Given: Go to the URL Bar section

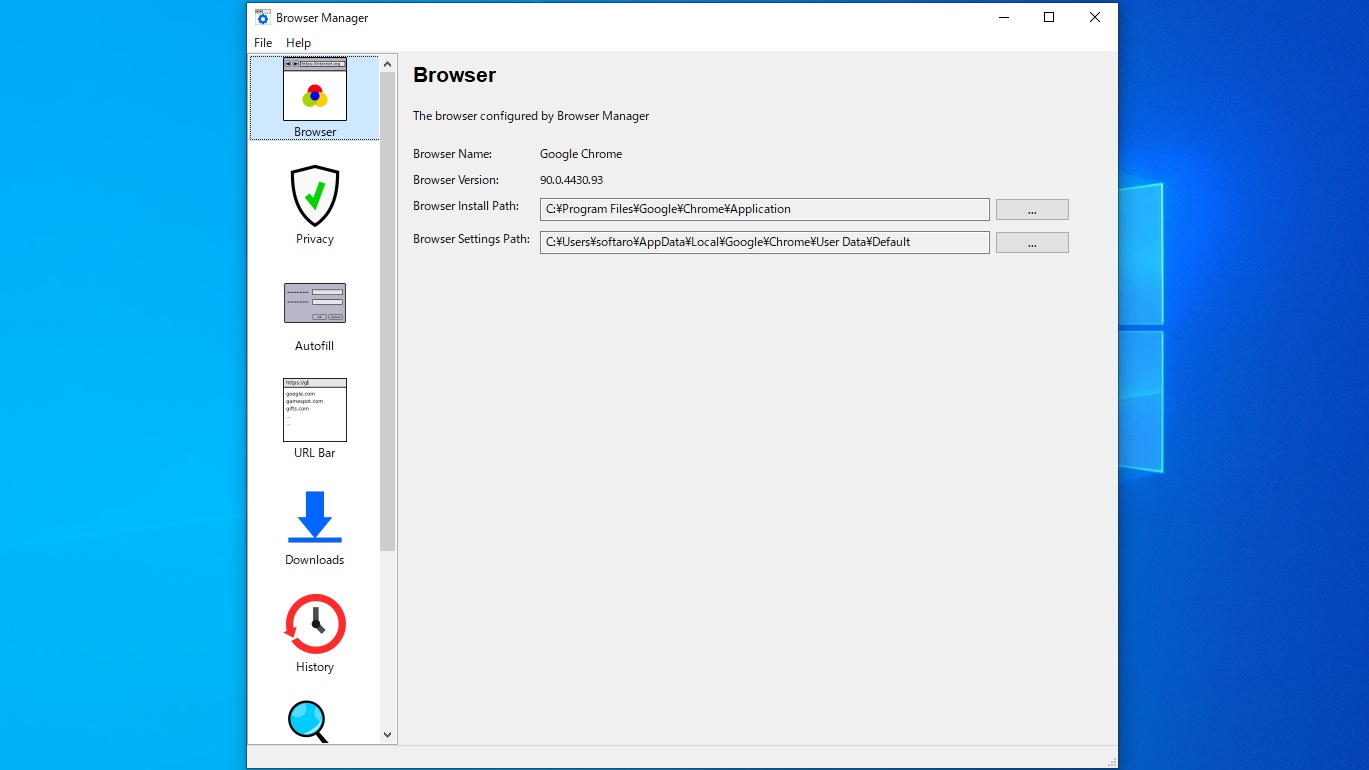Looking at the screenshot, I should (315, 419).
